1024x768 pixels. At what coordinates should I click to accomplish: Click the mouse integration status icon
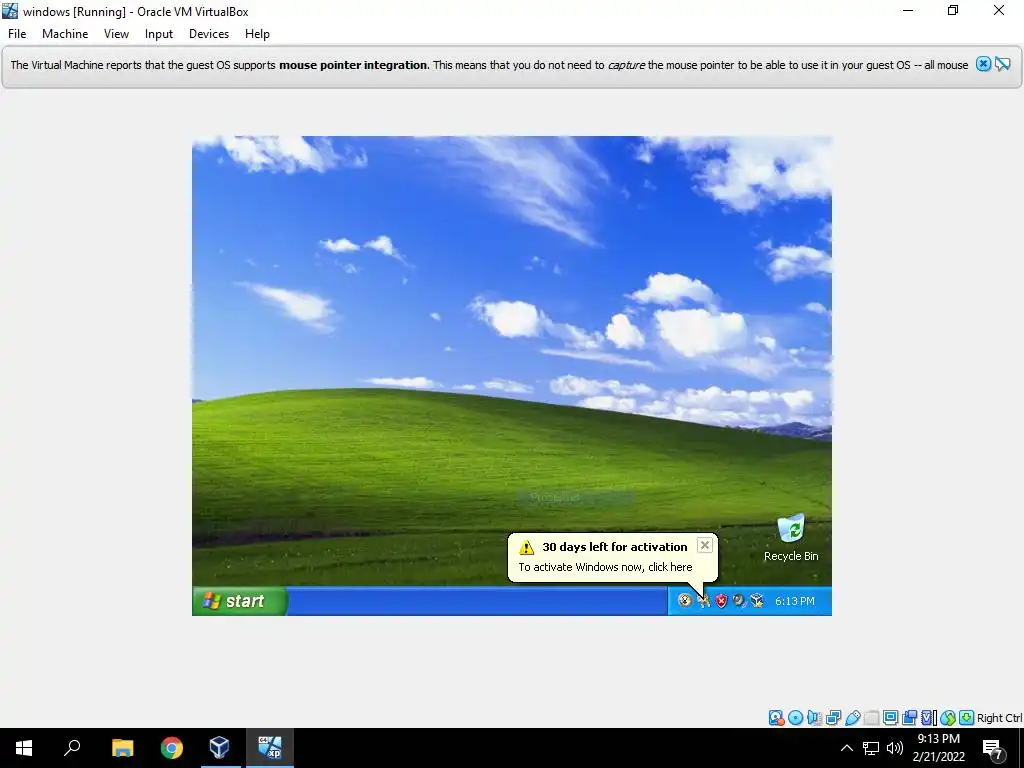[x=948, y=718]
